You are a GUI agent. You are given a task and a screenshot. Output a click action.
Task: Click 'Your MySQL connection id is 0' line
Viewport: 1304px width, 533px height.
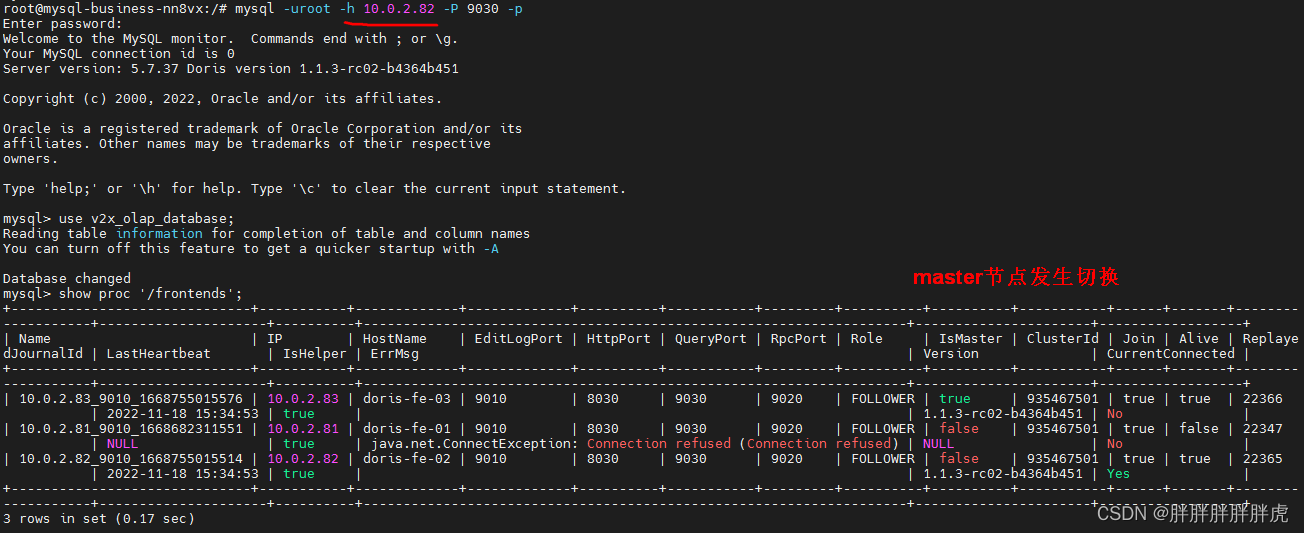click(119, 54)
